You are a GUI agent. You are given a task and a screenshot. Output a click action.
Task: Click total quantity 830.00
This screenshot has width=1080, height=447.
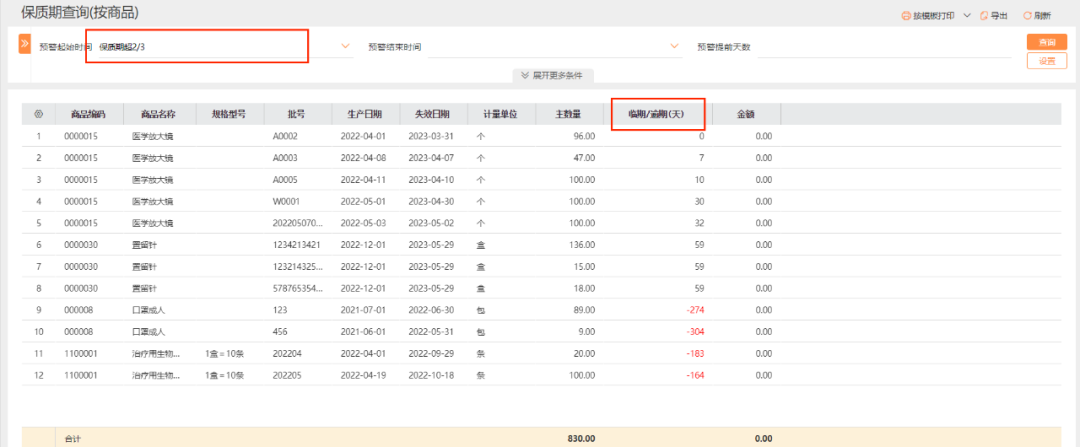(582, 438)
